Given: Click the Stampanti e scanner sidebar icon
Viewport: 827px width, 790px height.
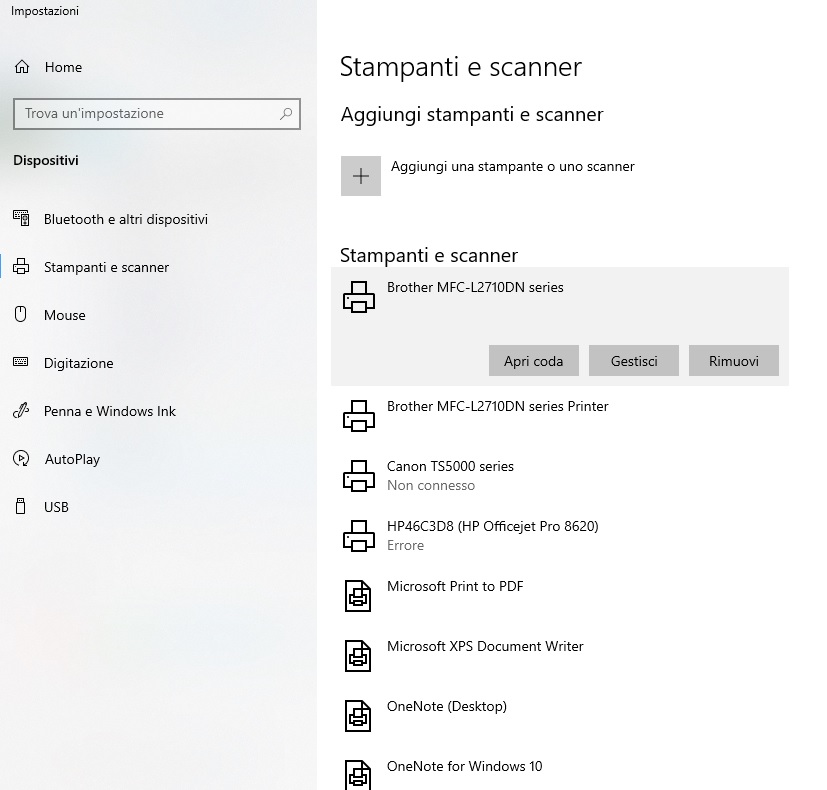Looking at the screenshot, I should (21, 266).
